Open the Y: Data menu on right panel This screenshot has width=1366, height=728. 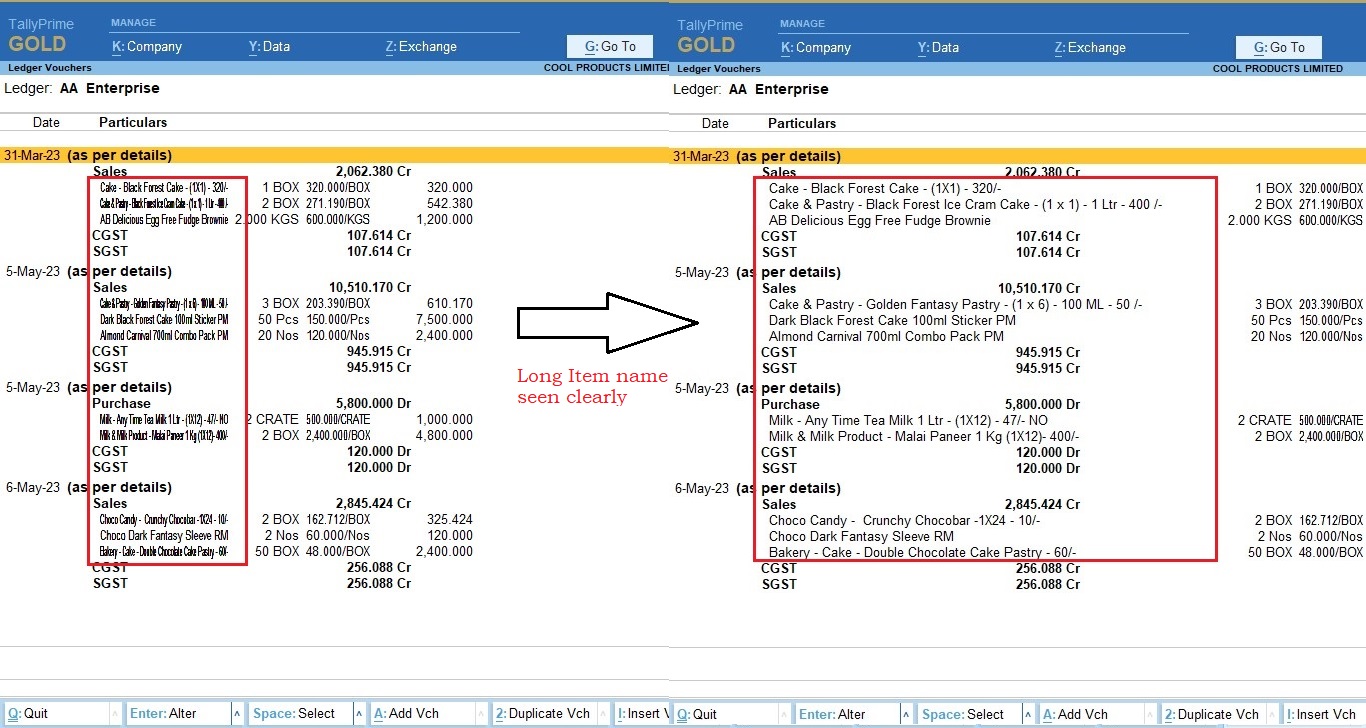pos(938,46)
